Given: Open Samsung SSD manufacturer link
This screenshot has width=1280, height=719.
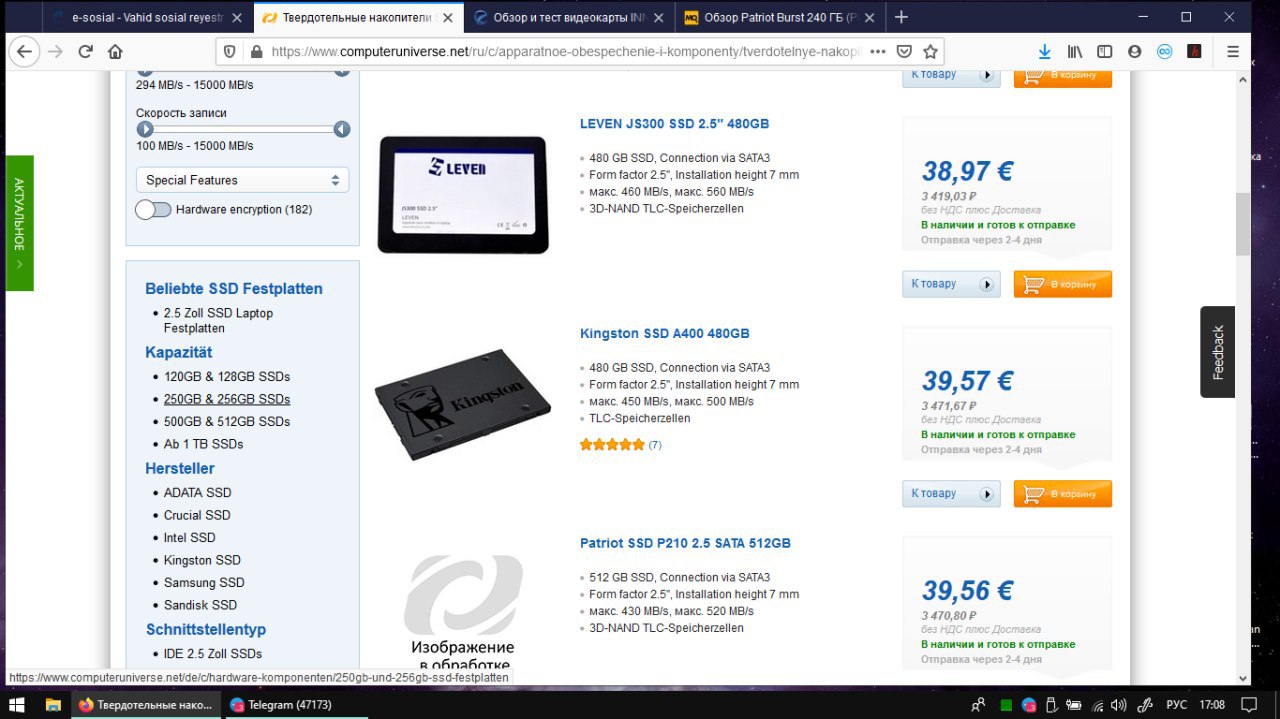Looking at the screenshot, I should (204, 583).
